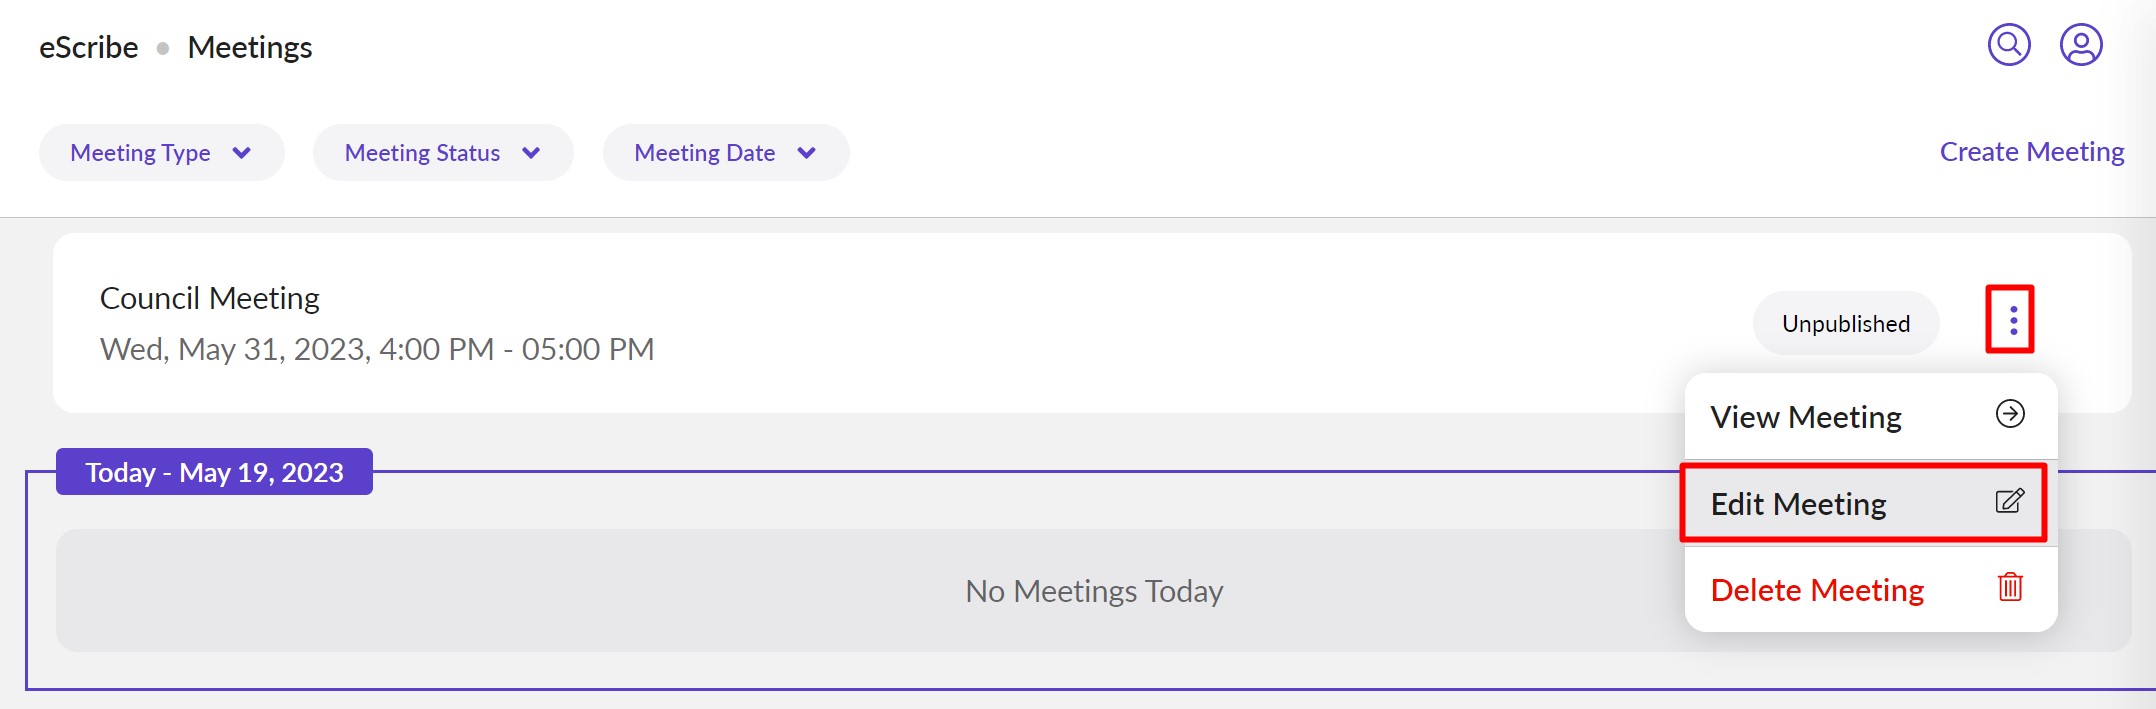Select Delete Meeting option

[1816, 590]
